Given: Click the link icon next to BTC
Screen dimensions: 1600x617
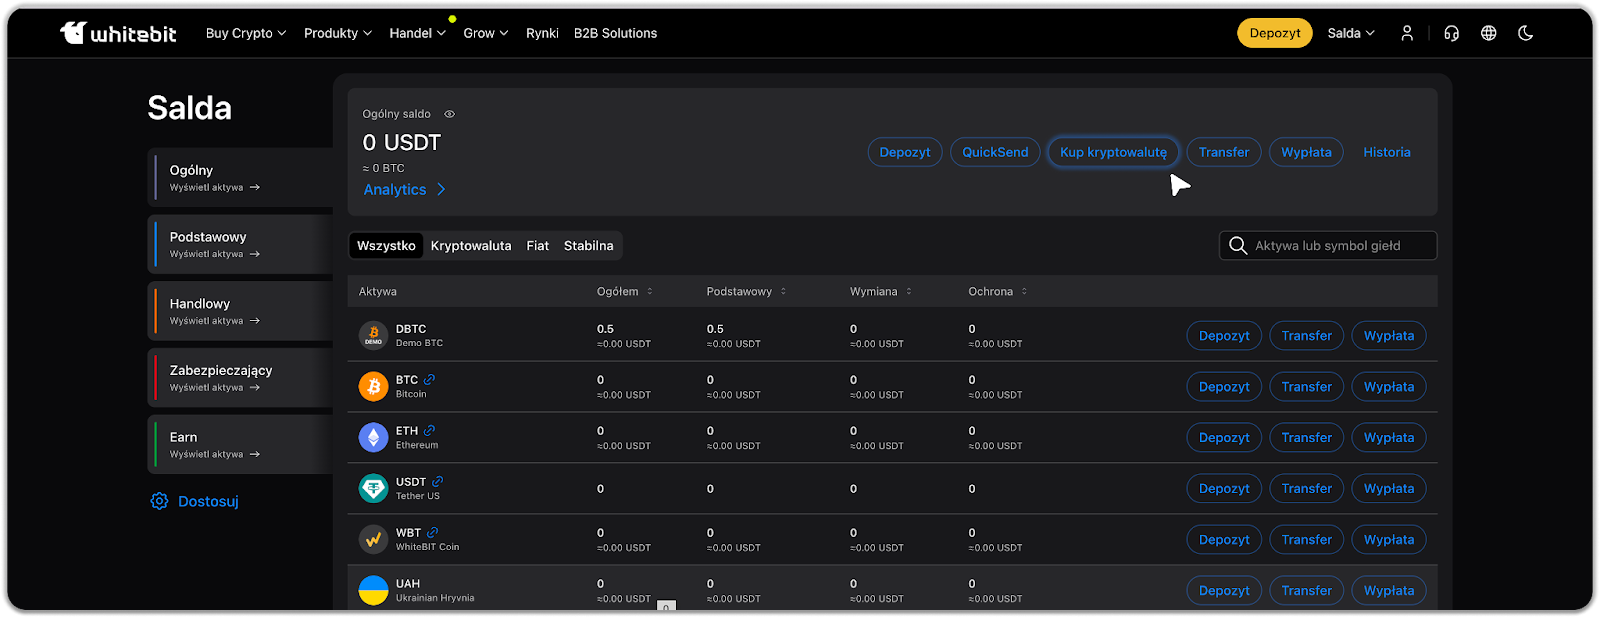Looking at the screenshot, I should click(429, 380).
